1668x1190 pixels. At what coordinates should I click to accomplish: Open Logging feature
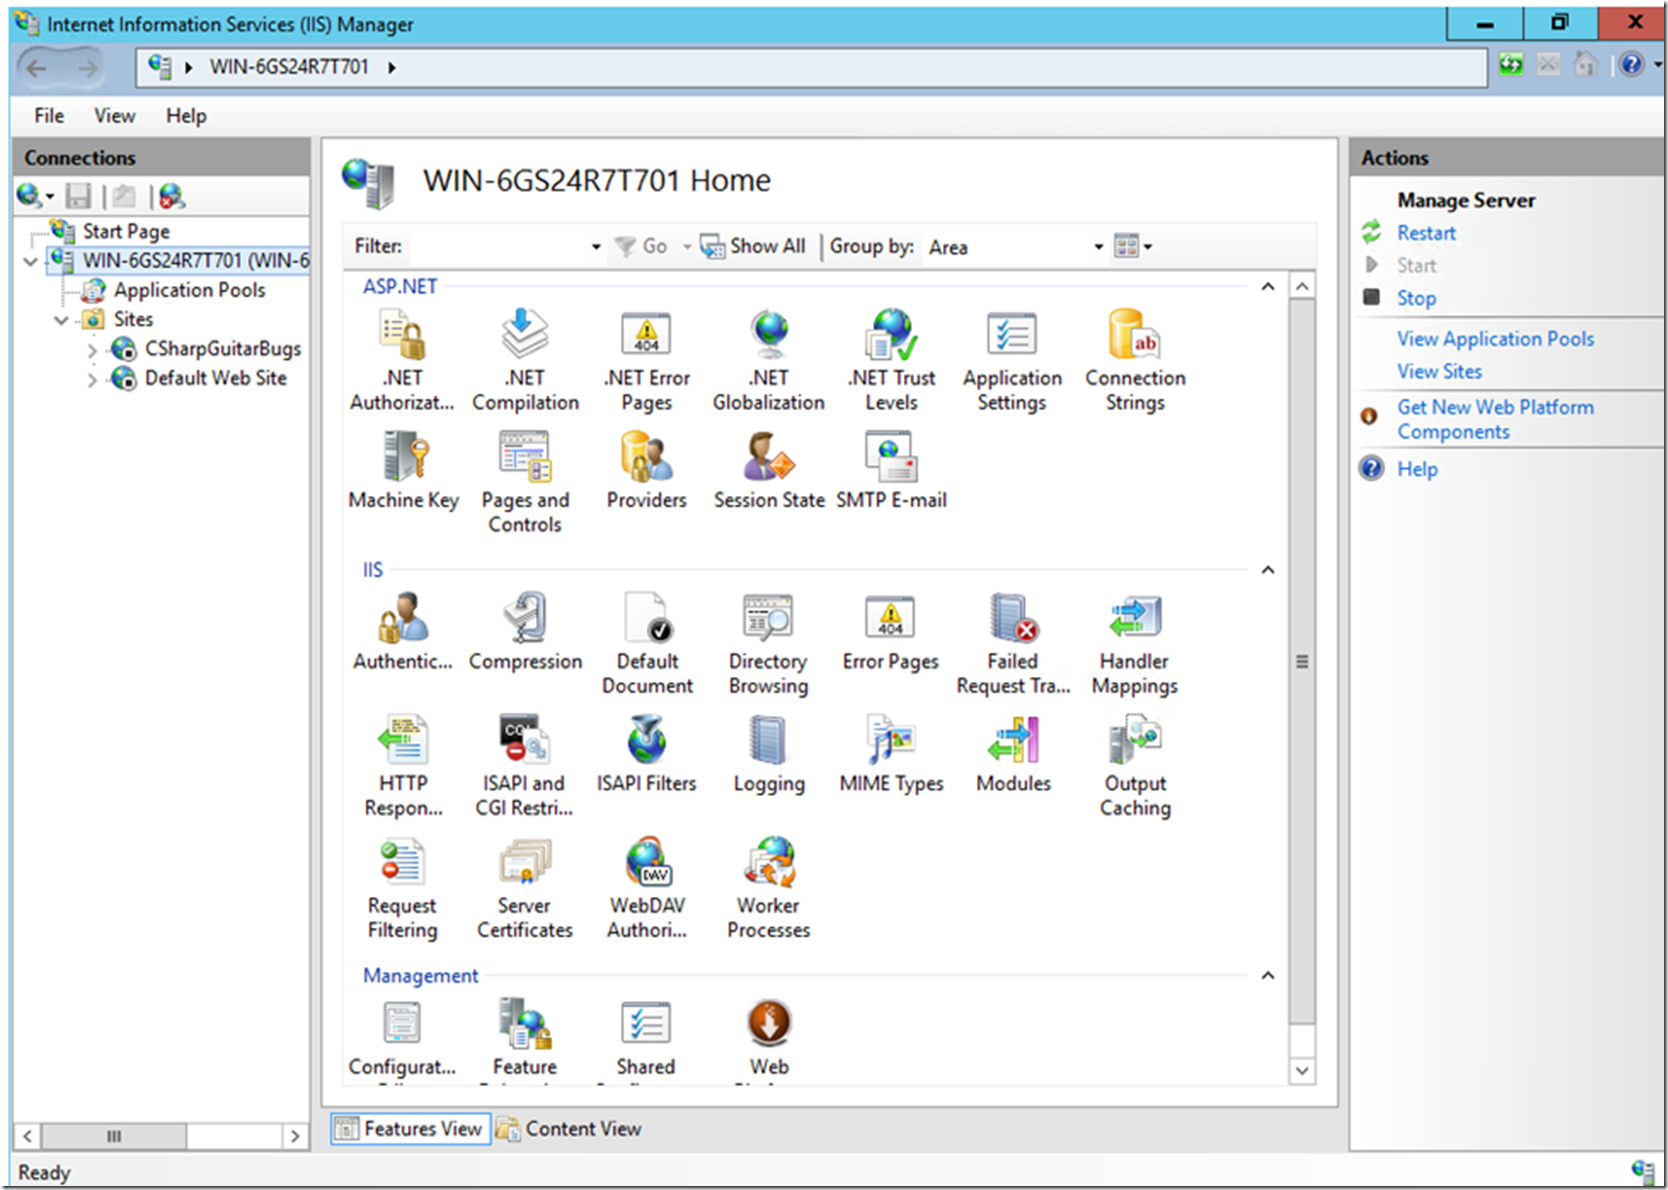[x=769, y=754]
